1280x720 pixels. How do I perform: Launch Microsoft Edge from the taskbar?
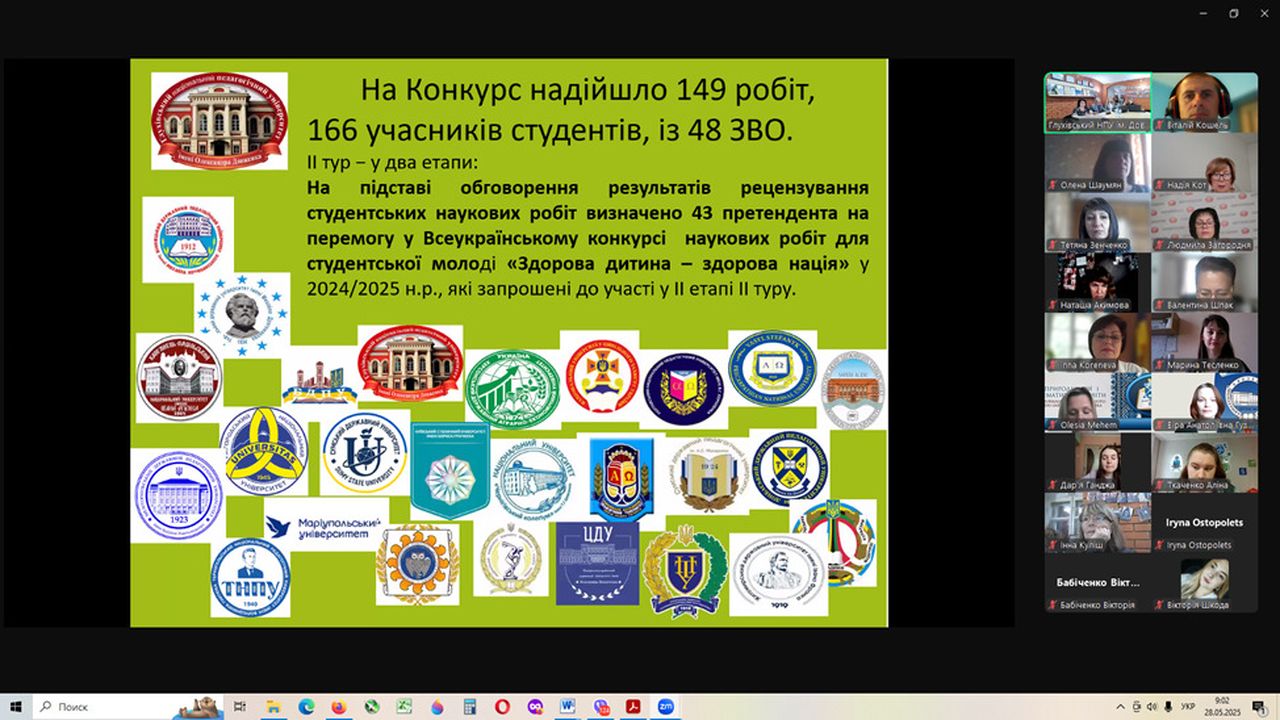(x=306, y=706)
